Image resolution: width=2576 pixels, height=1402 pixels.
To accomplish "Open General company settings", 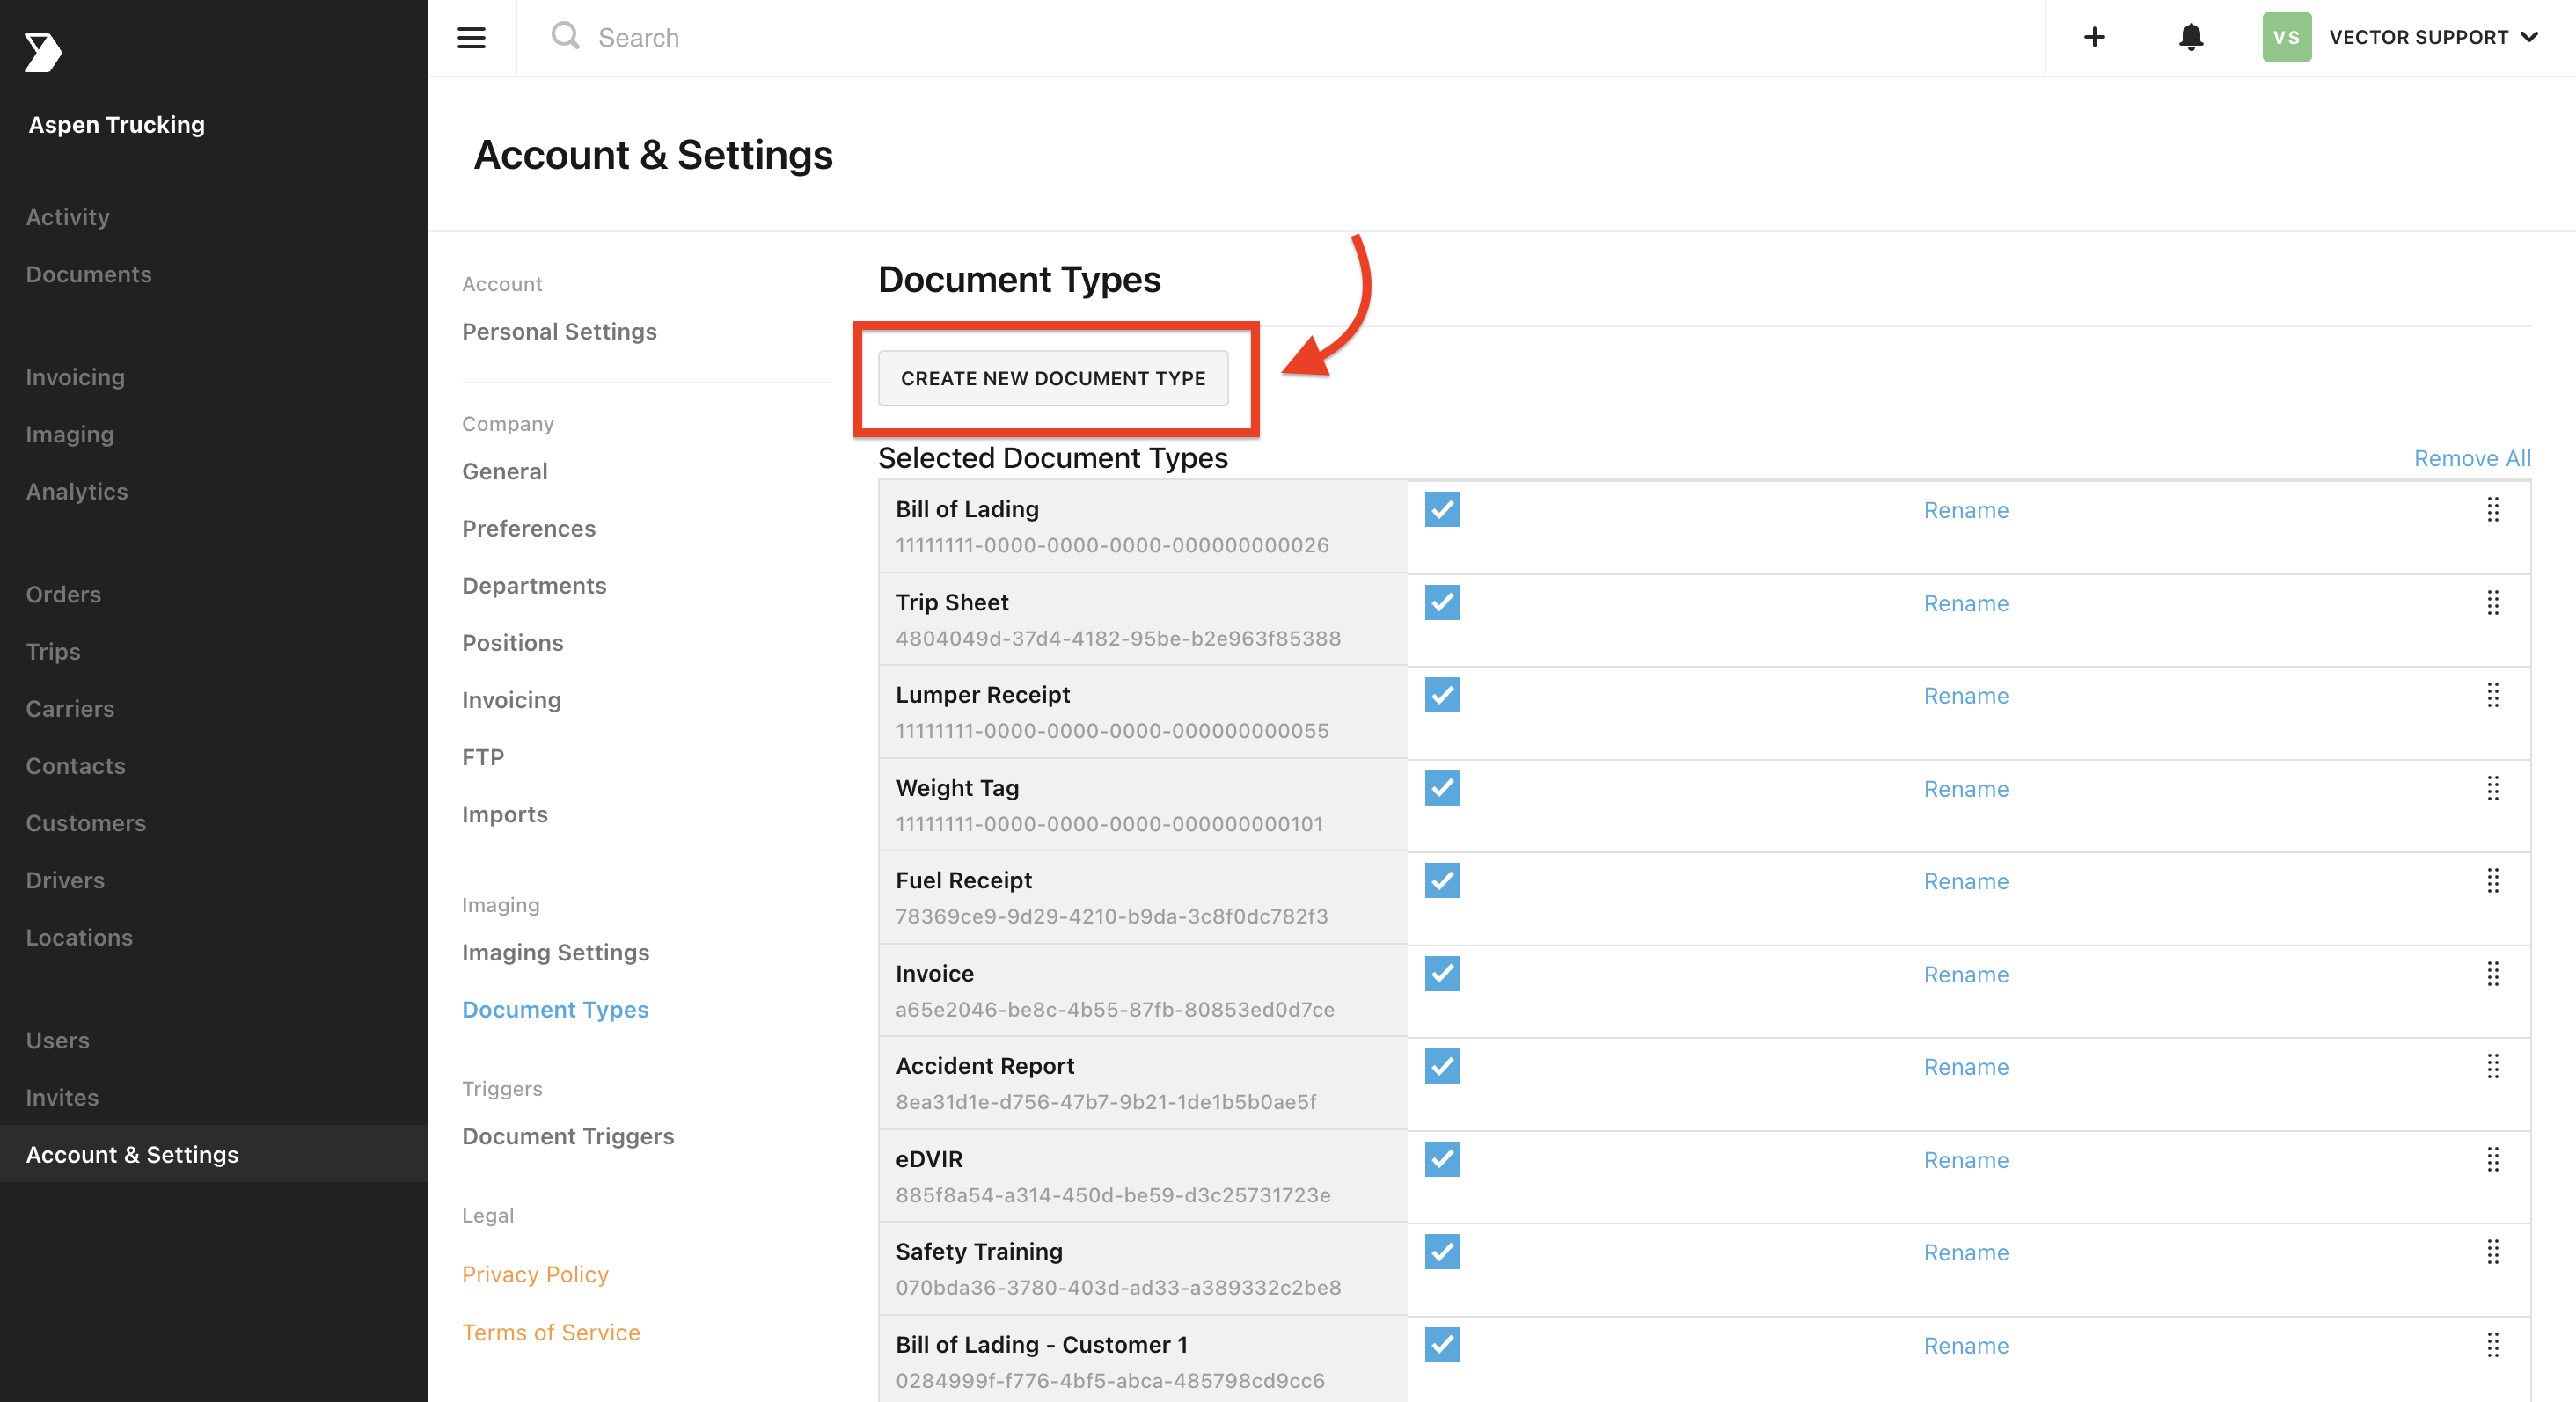I will click(x=505, y=471).
